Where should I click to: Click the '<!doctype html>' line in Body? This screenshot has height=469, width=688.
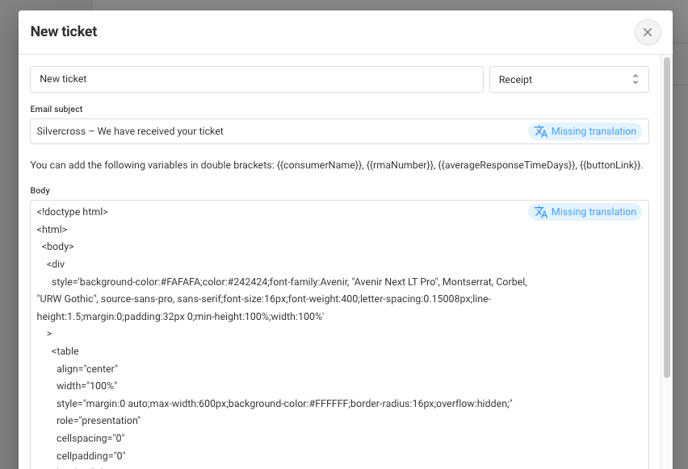(72, 212)
